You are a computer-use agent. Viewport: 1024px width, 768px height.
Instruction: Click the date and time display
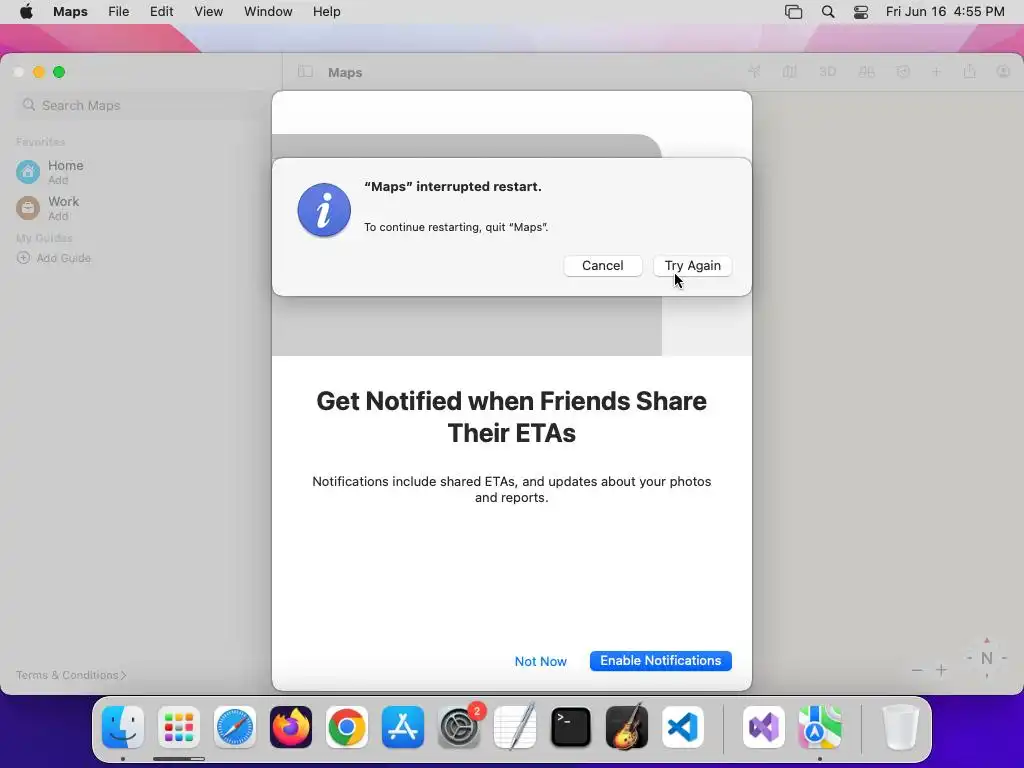[944, 12]
